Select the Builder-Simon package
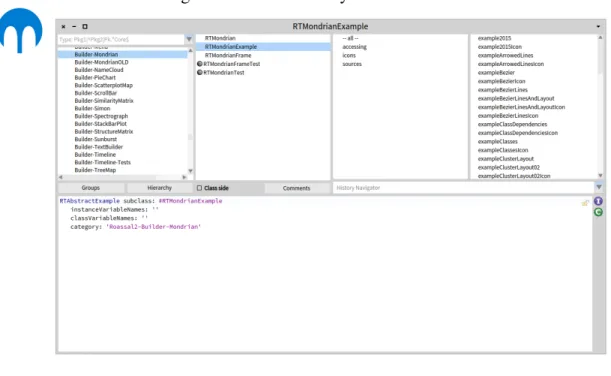Viewport: 611px width, 376px height. (92, 108)
